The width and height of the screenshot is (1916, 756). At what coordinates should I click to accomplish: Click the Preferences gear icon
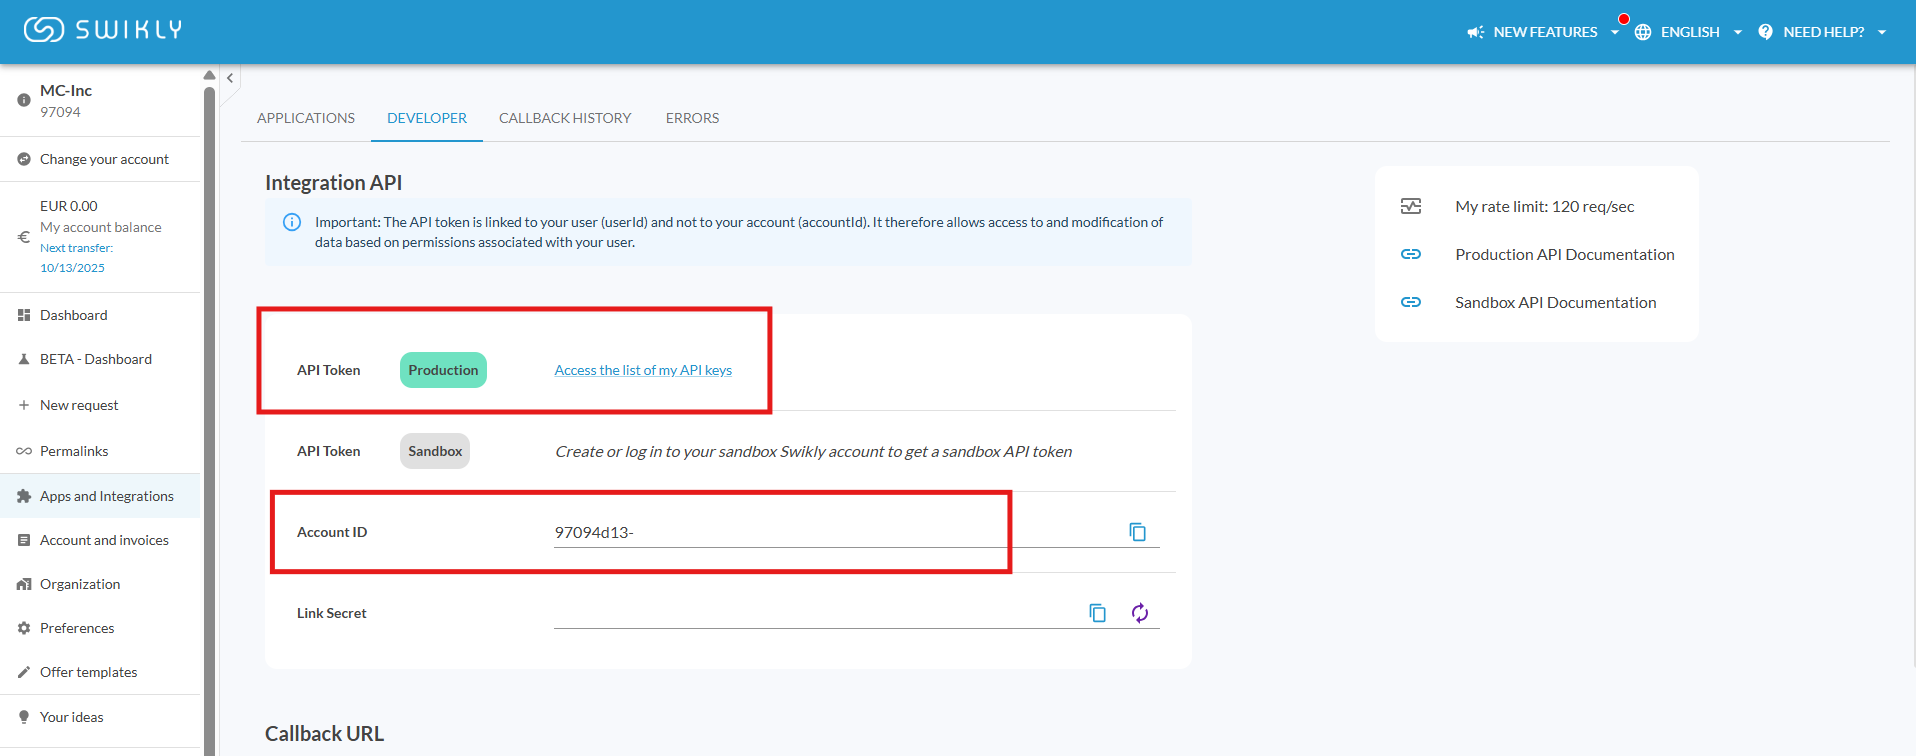tap(24, 628)
